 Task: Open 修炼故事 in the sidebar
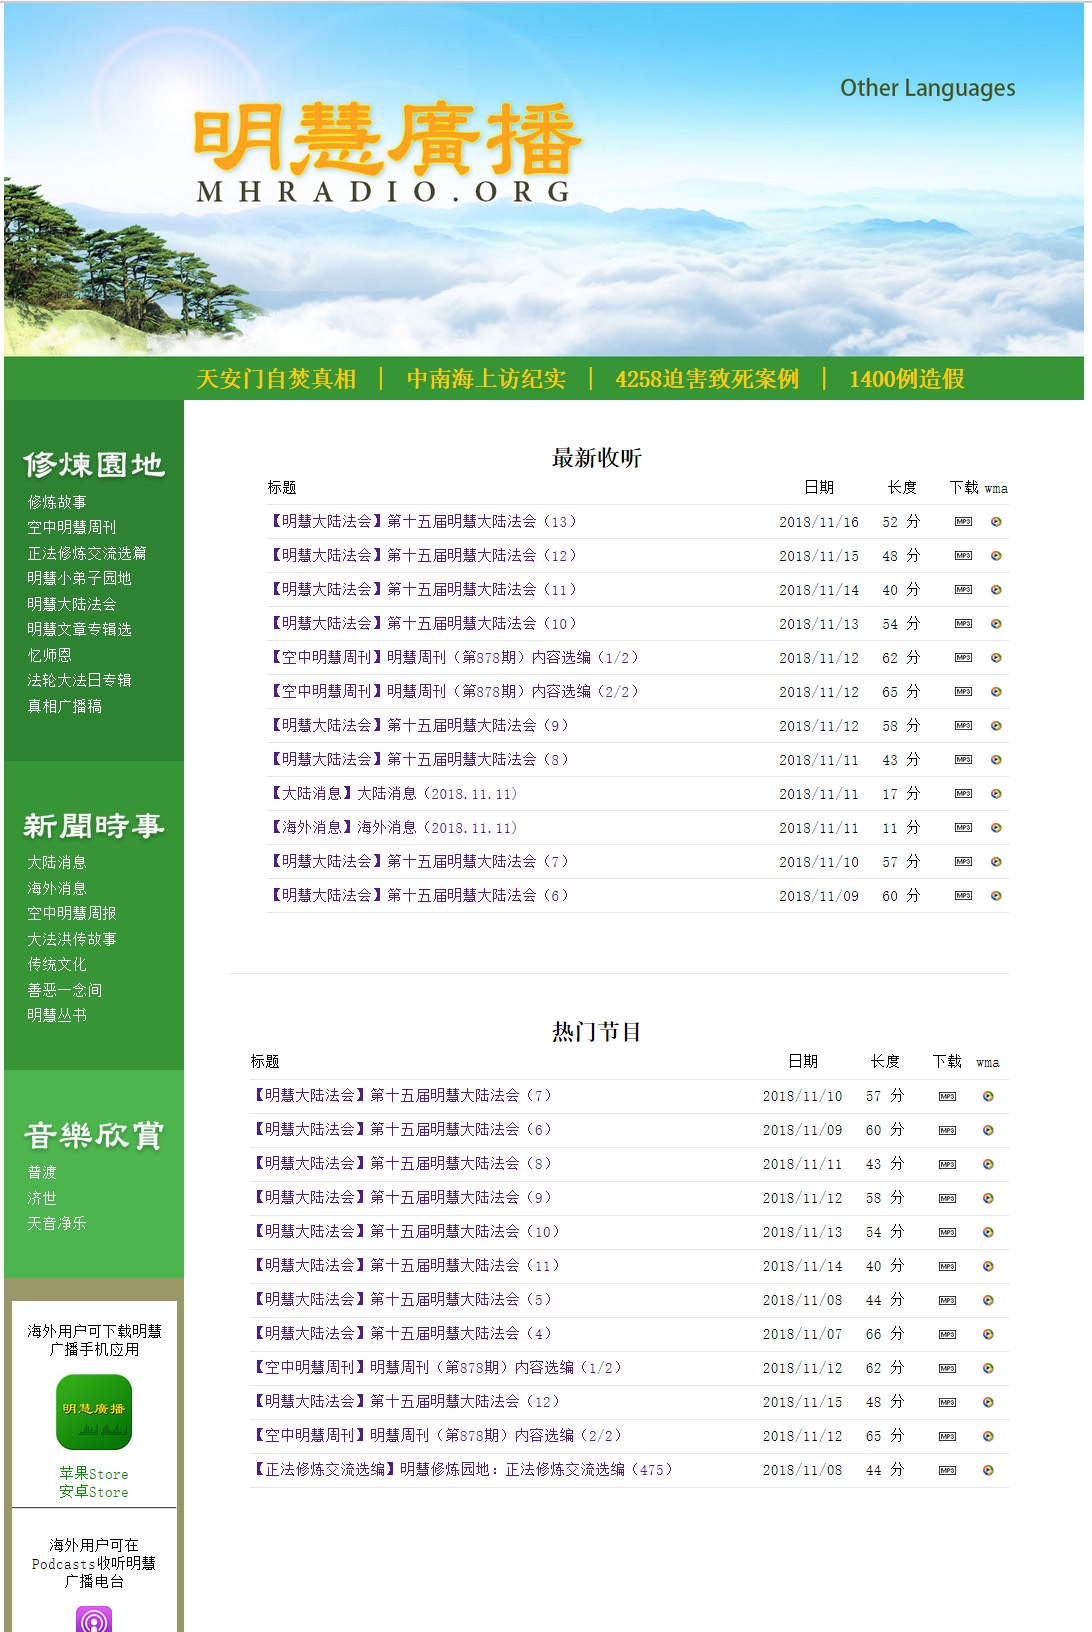tap(57, 502)
